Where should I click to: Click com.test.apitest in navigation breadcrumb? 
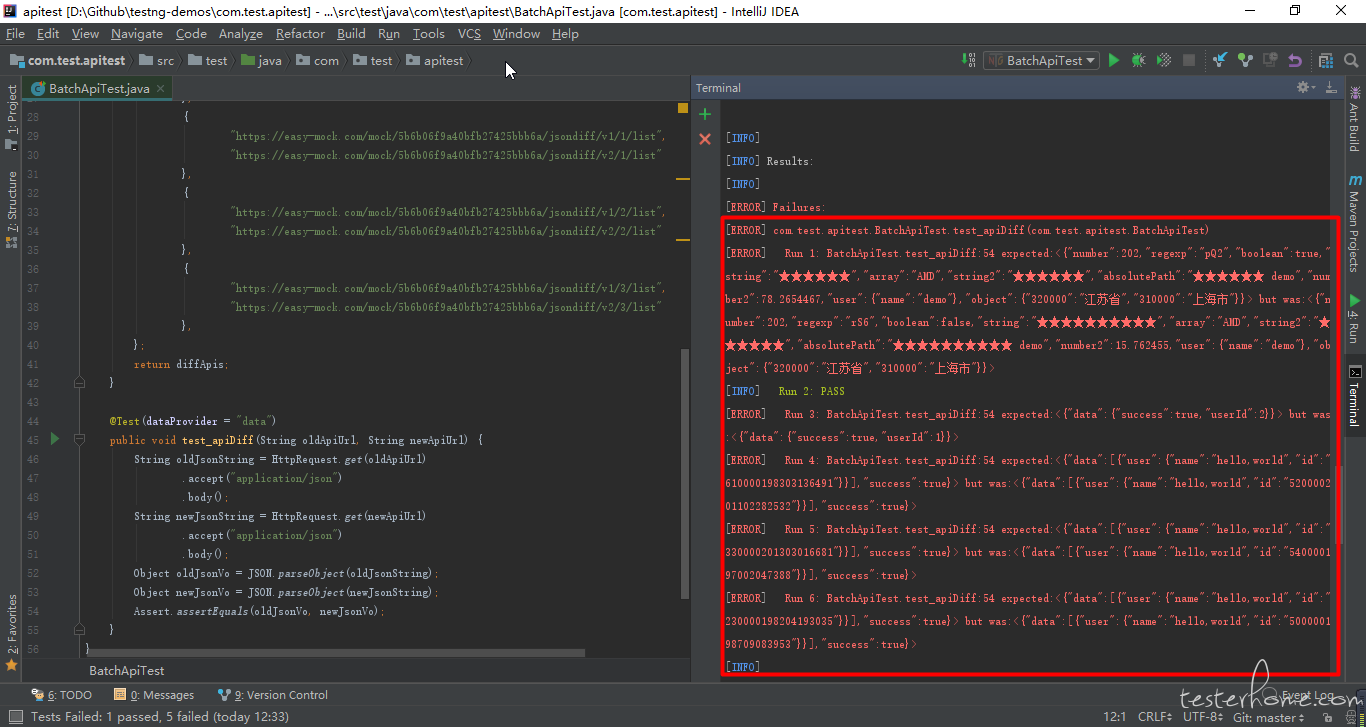coord(68,60)
